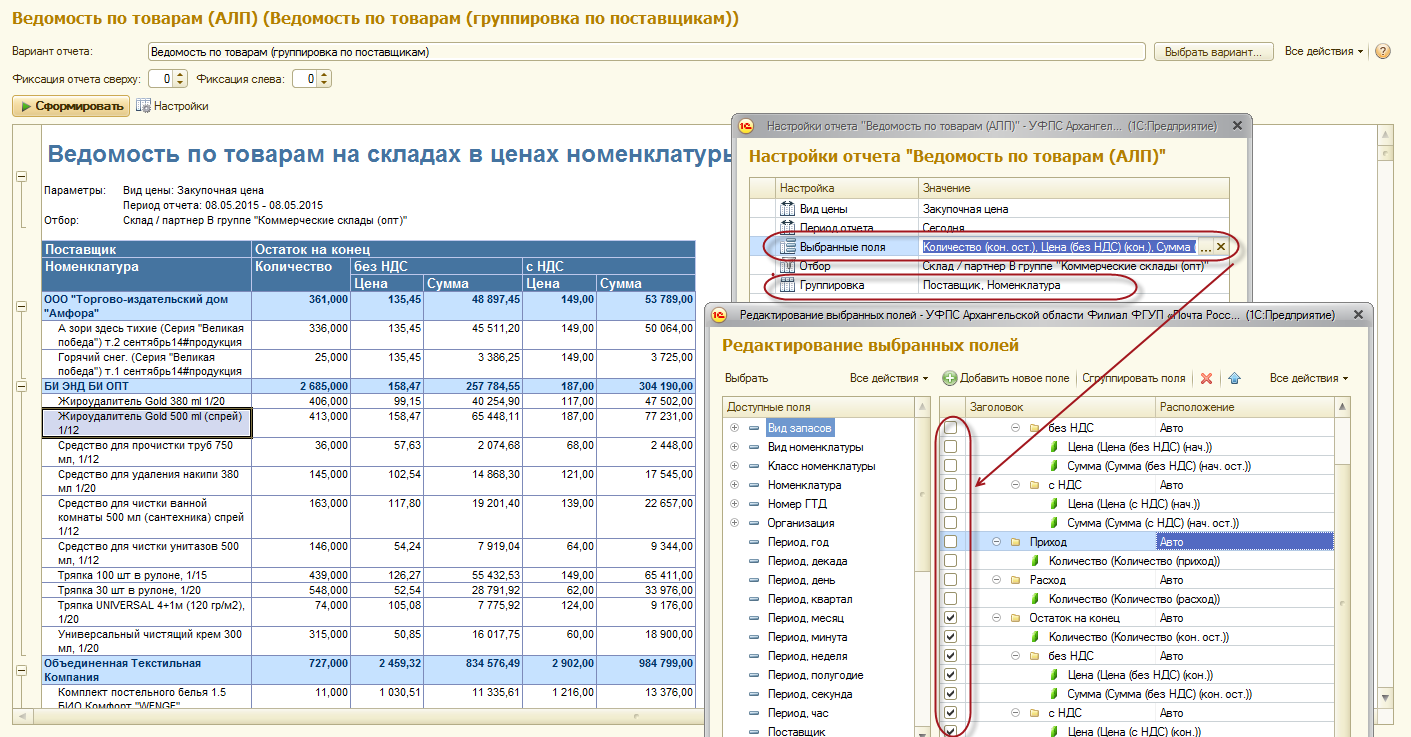This screenshot has width=1411, height=737.
Task: Open help with the question mark icon
Action: point(1383,51)
